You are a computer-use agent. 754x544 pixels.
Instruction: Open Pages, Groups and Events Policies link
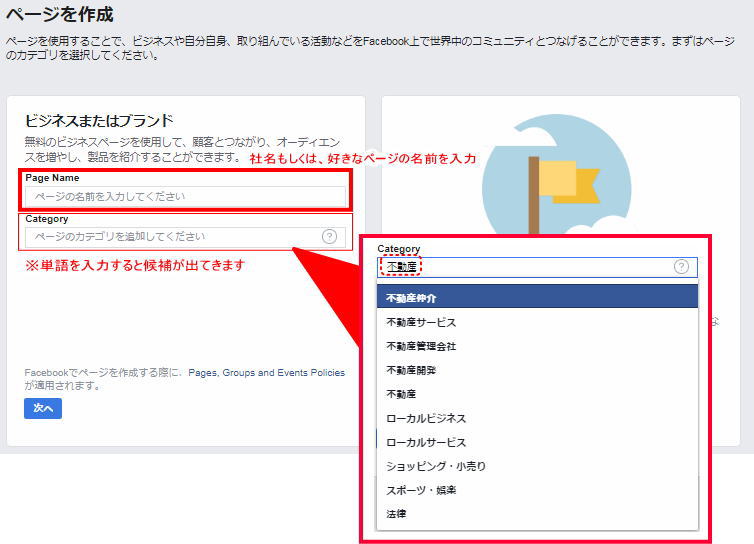[x=266, y=373]
